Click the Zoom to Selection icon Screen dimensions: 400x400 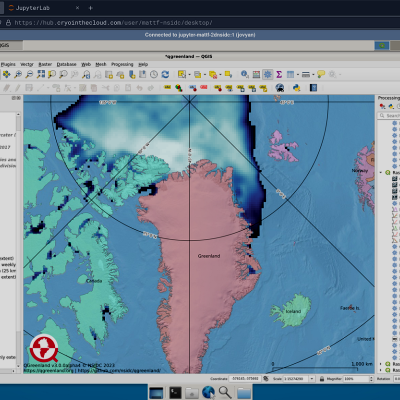52,74
